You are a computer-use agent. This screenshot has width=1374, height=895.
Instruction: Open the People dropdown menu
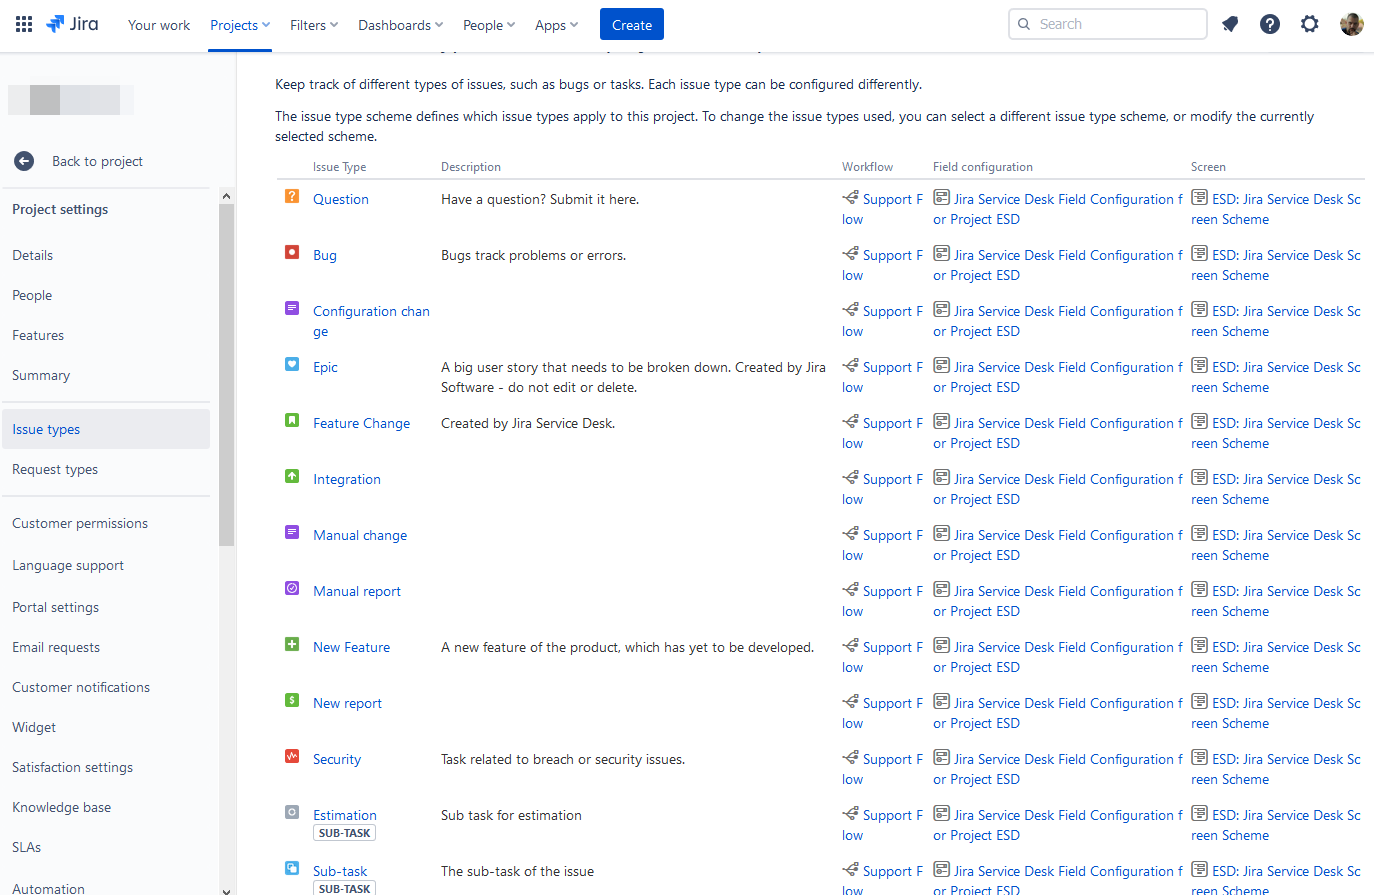tap(489, 25)
